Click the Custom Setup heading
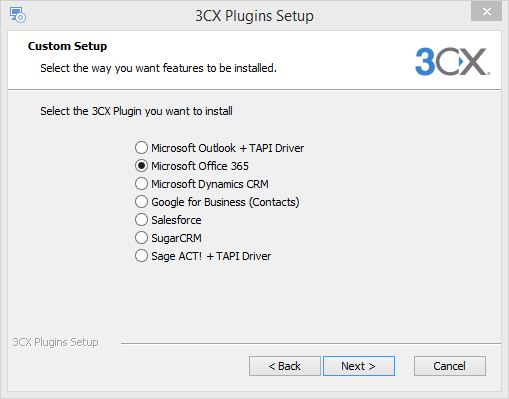 (67, 46)
